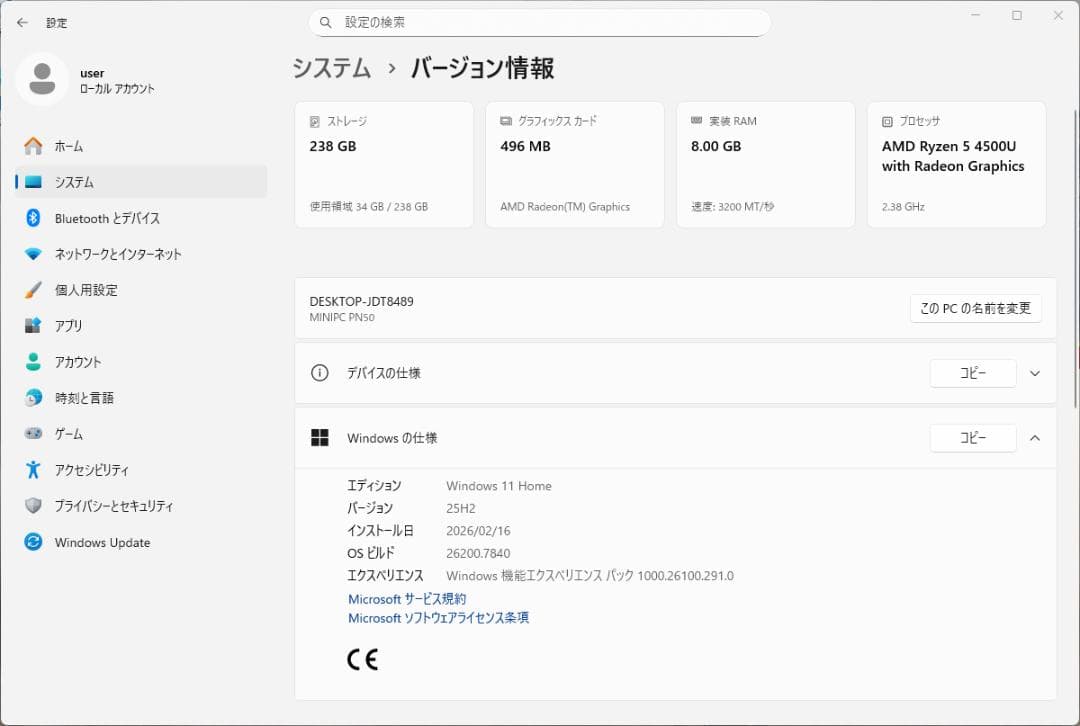Click the ゲーム controller icon
The height and width of the screenshot is (726, 1080).
pos(33,433)
